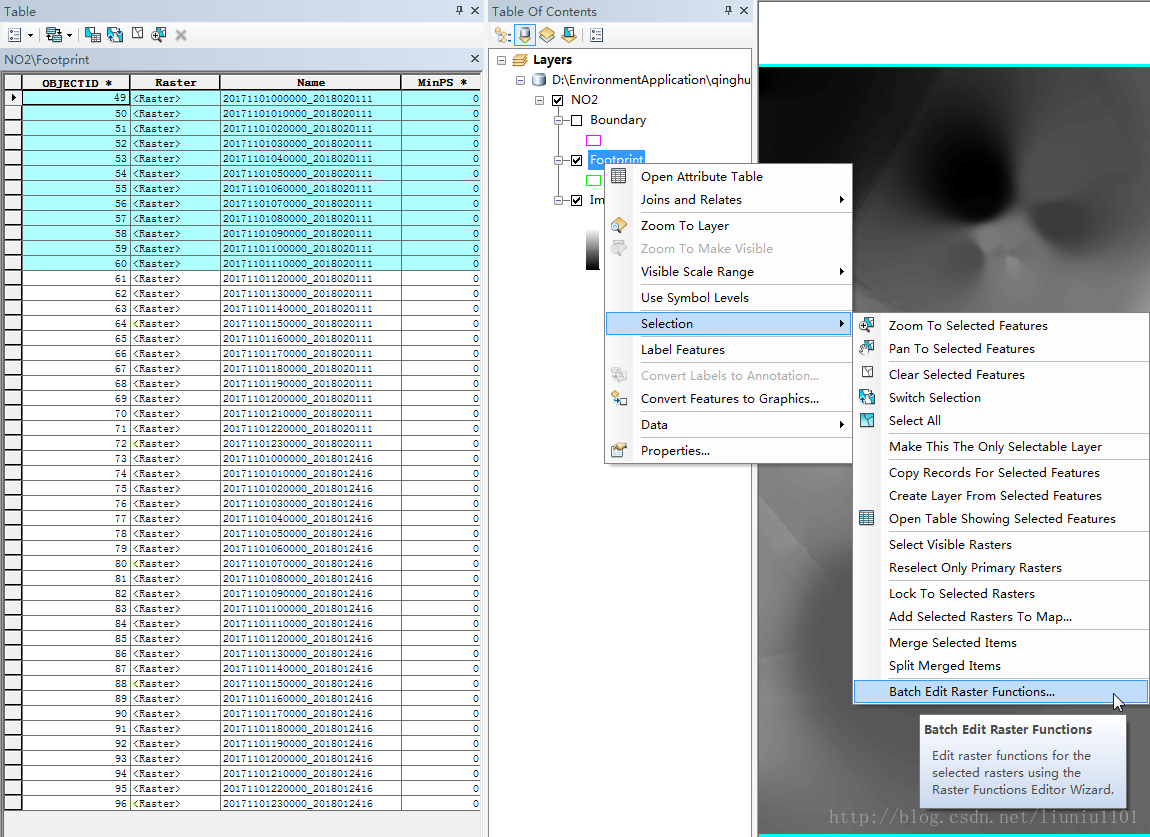Collapse the D:\EnvironmentApplication data source node

coord(520,80)
